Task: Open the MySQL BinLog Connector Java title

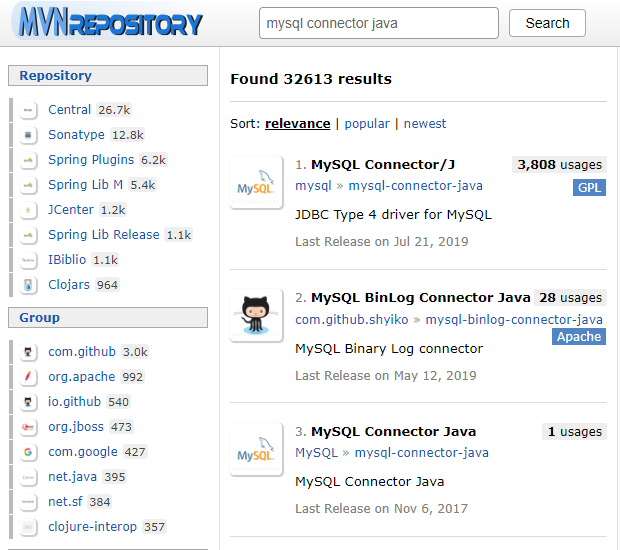Action: pyautogui.click(x=420, y=297)
